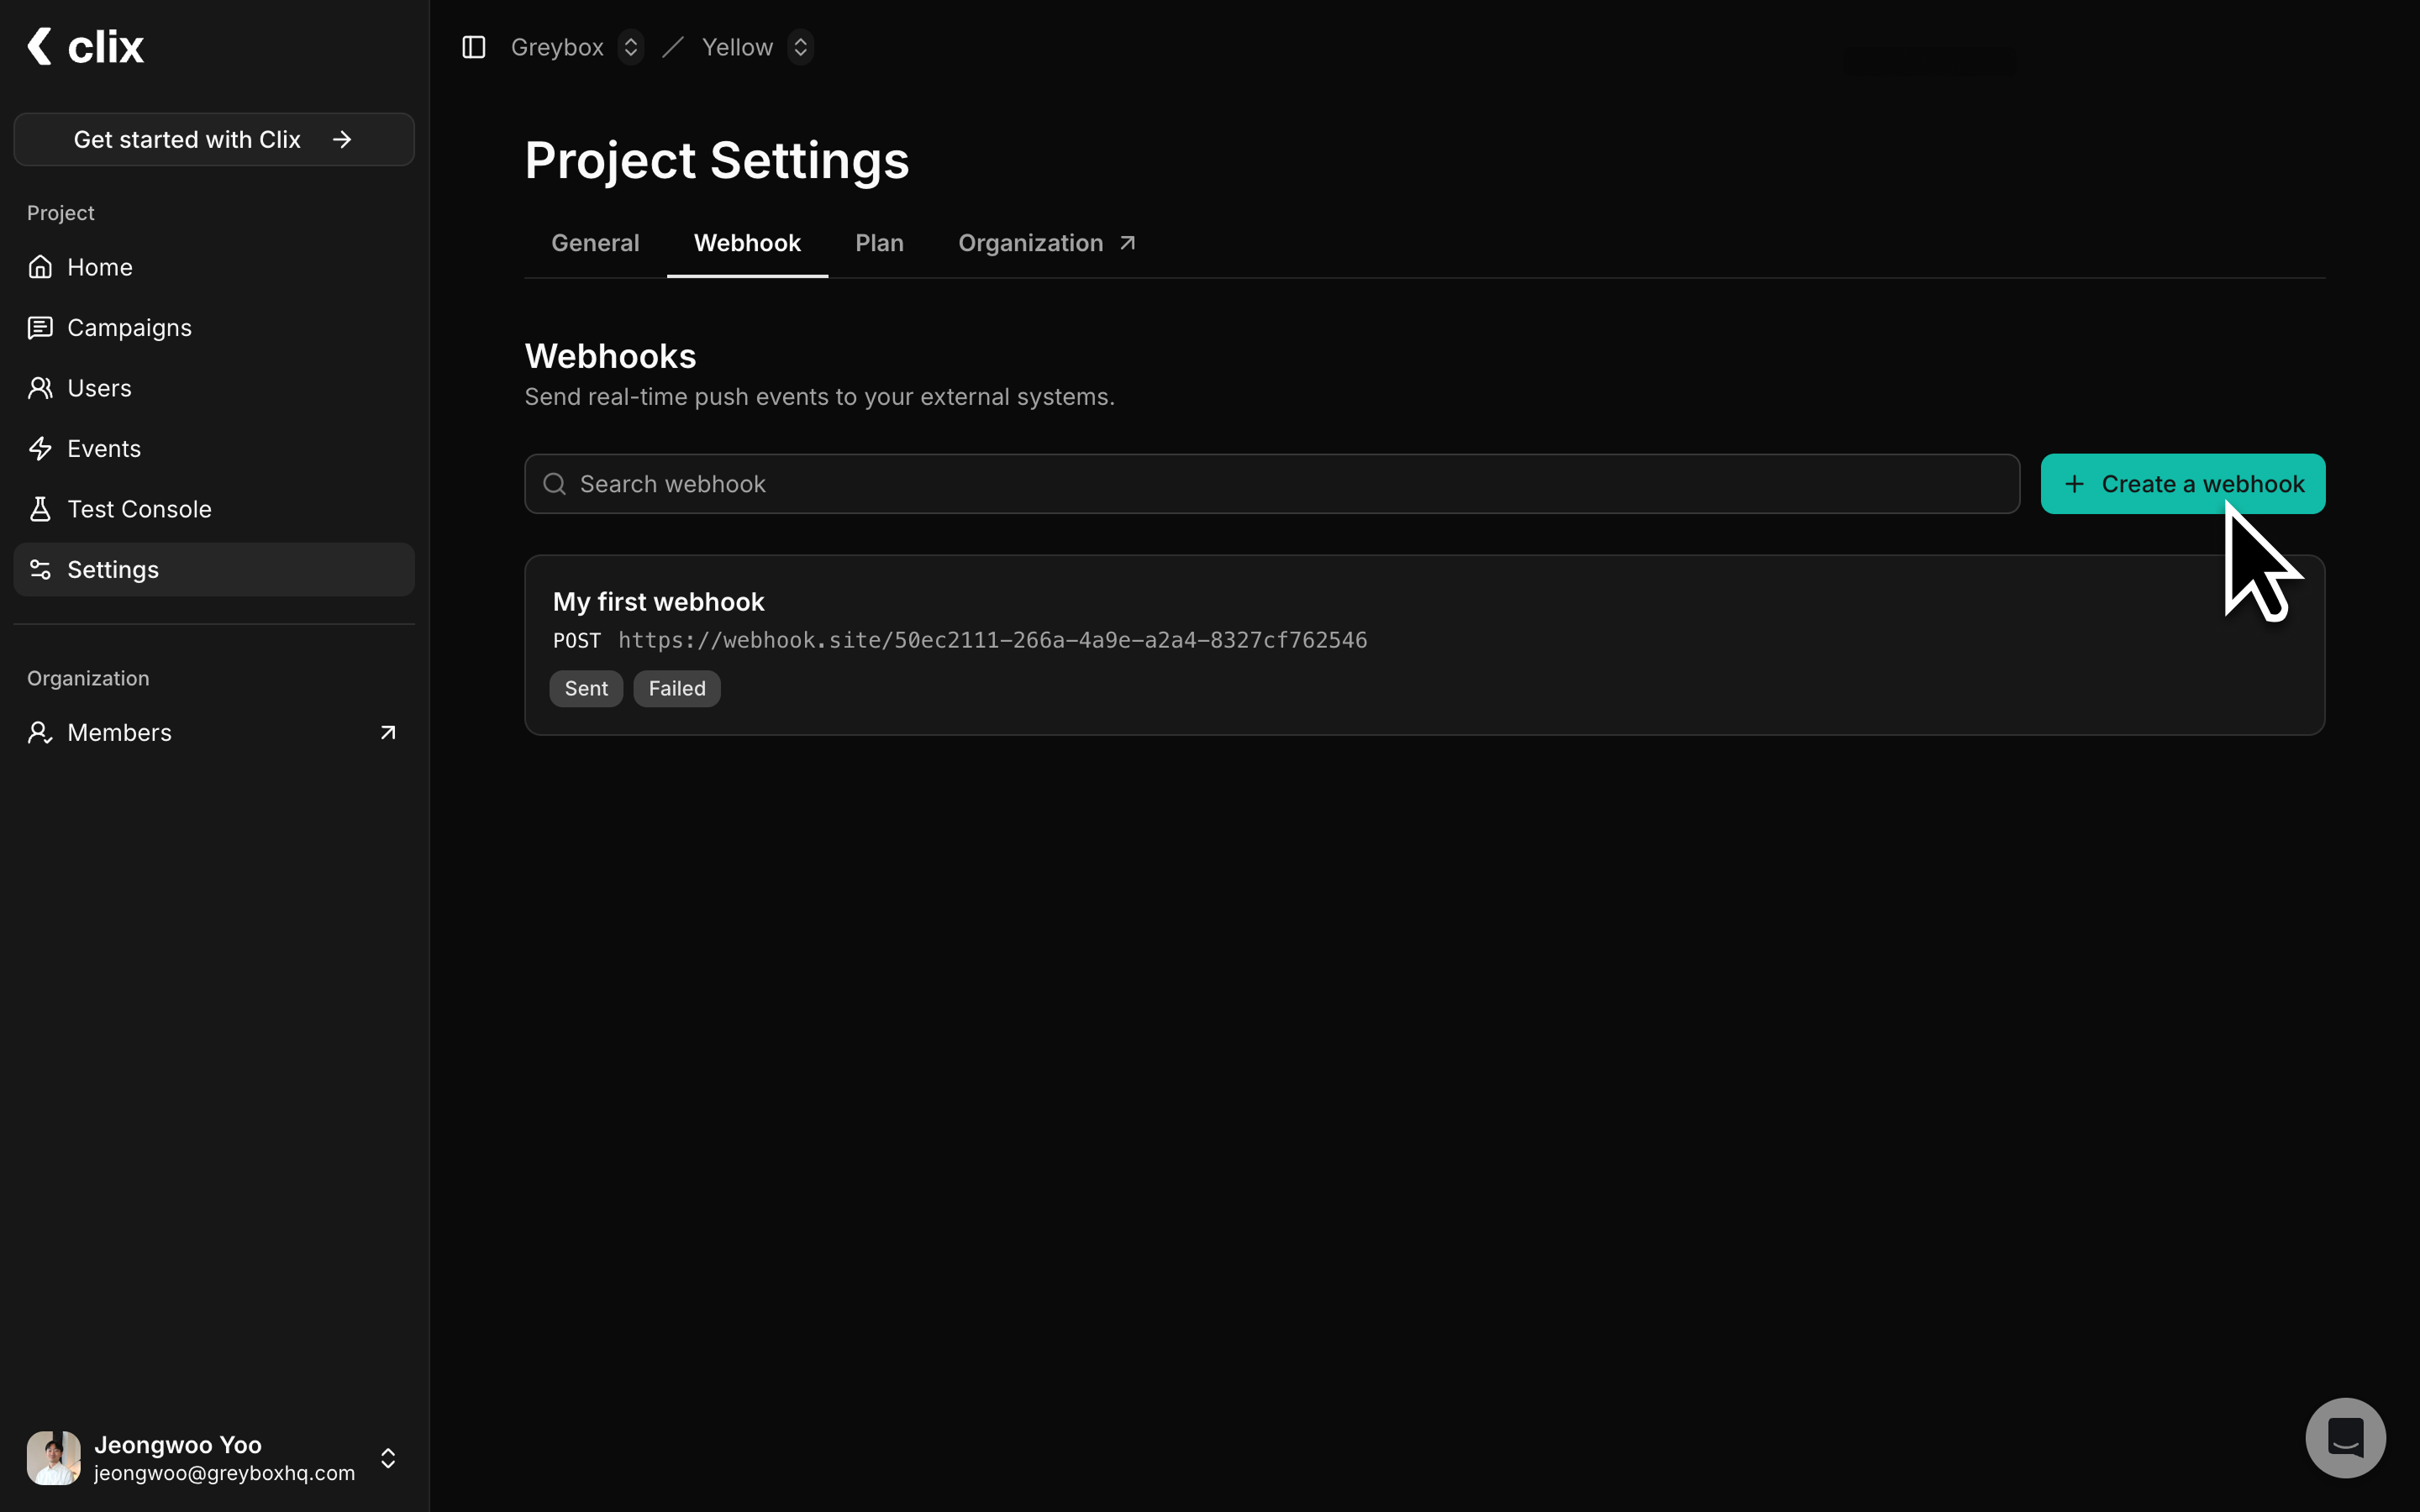
Task: Toggle the Failed status filter
Action: (676, 688)
